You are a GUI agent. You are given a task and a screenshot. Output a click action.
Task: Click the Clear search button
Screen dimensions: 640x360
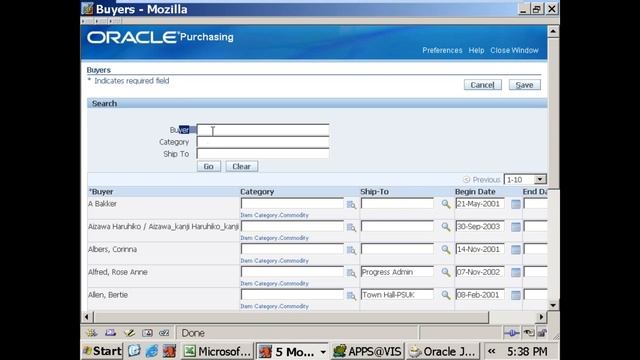pyautogui.click(x=241, y=167)
